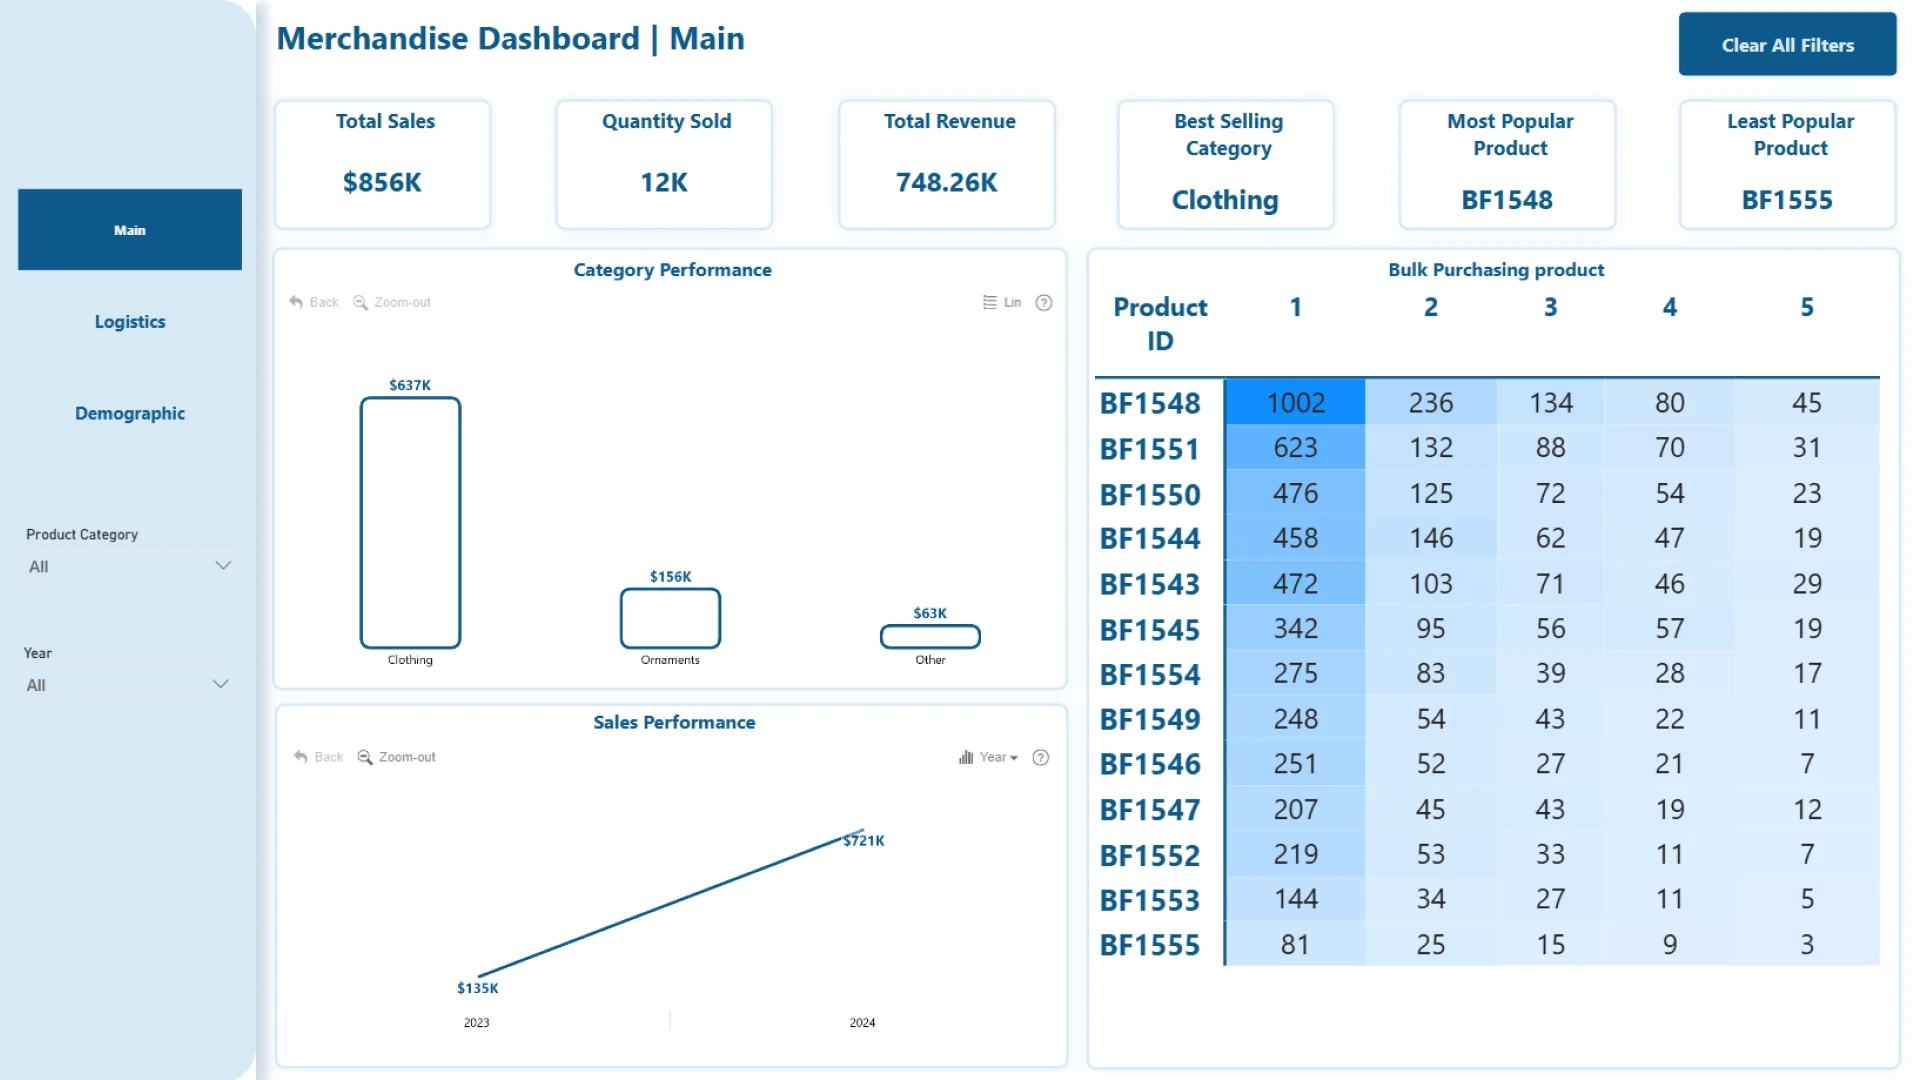Click the Category Performance chart title
This screenshot has width=1920, height=1080.
click(x=673, y=270)
